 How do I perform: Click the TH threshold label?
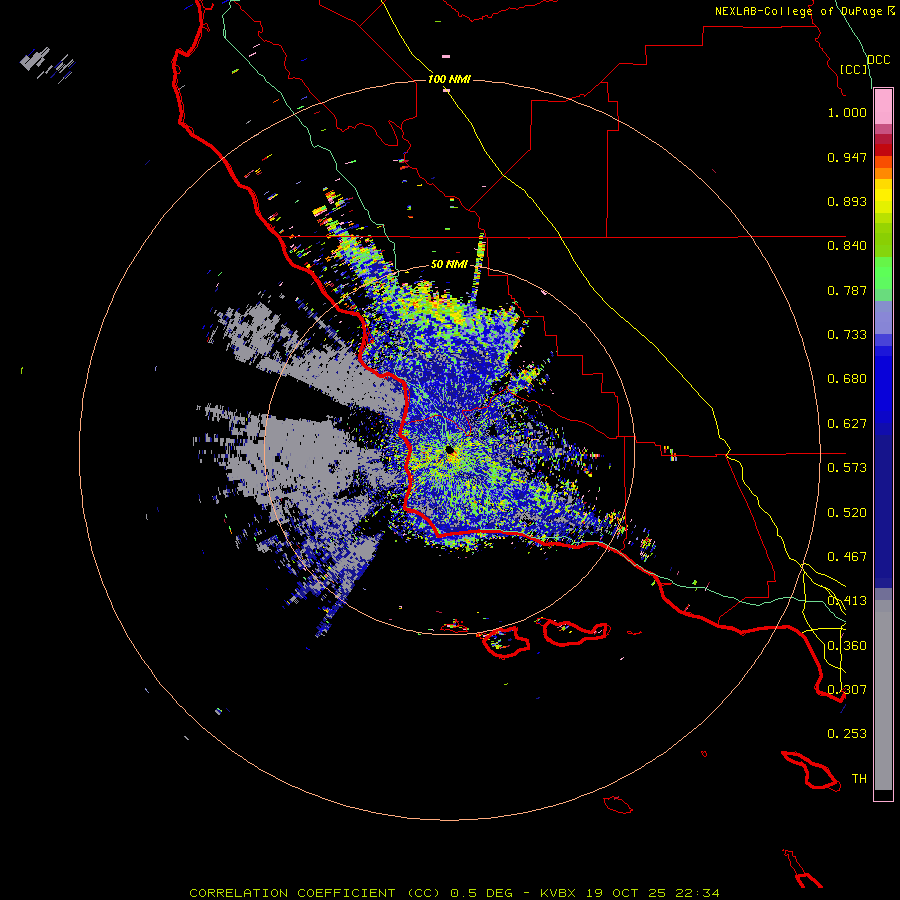(x=859, y=779)
